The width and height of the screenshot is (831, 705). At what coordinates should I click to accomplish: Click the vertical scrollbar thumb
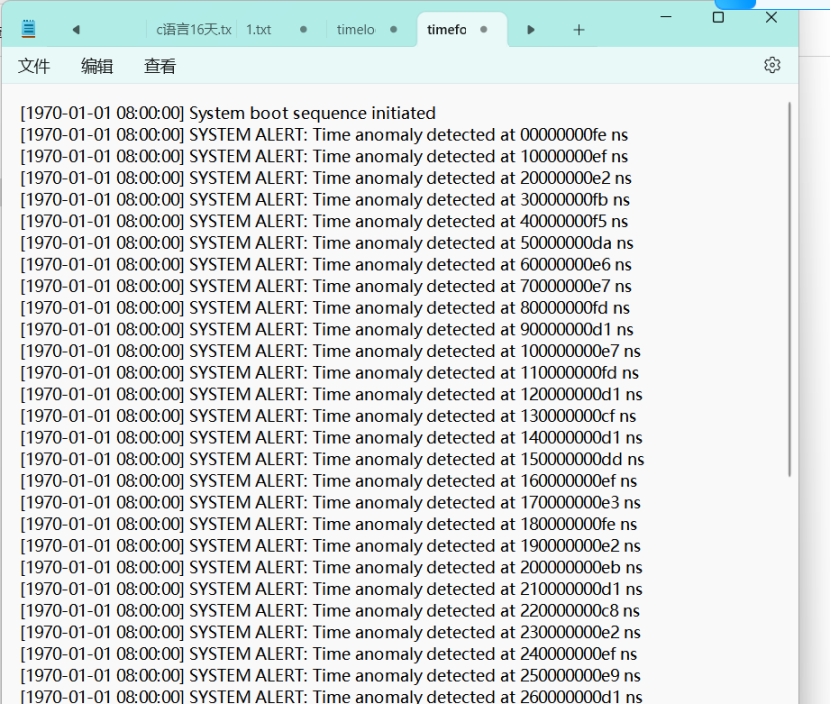pos(790,290)
